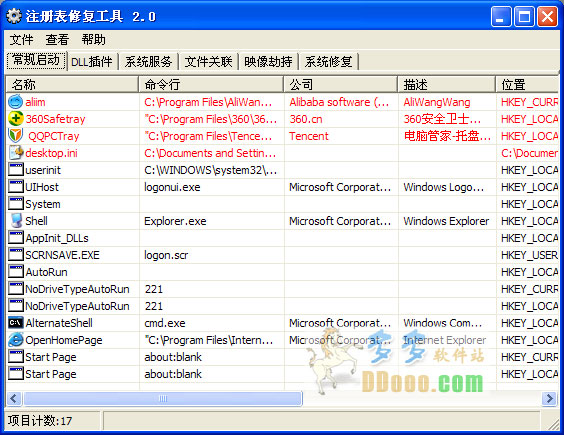
Task: Click the aliim entry icon
Action: (x=15, y=102)
